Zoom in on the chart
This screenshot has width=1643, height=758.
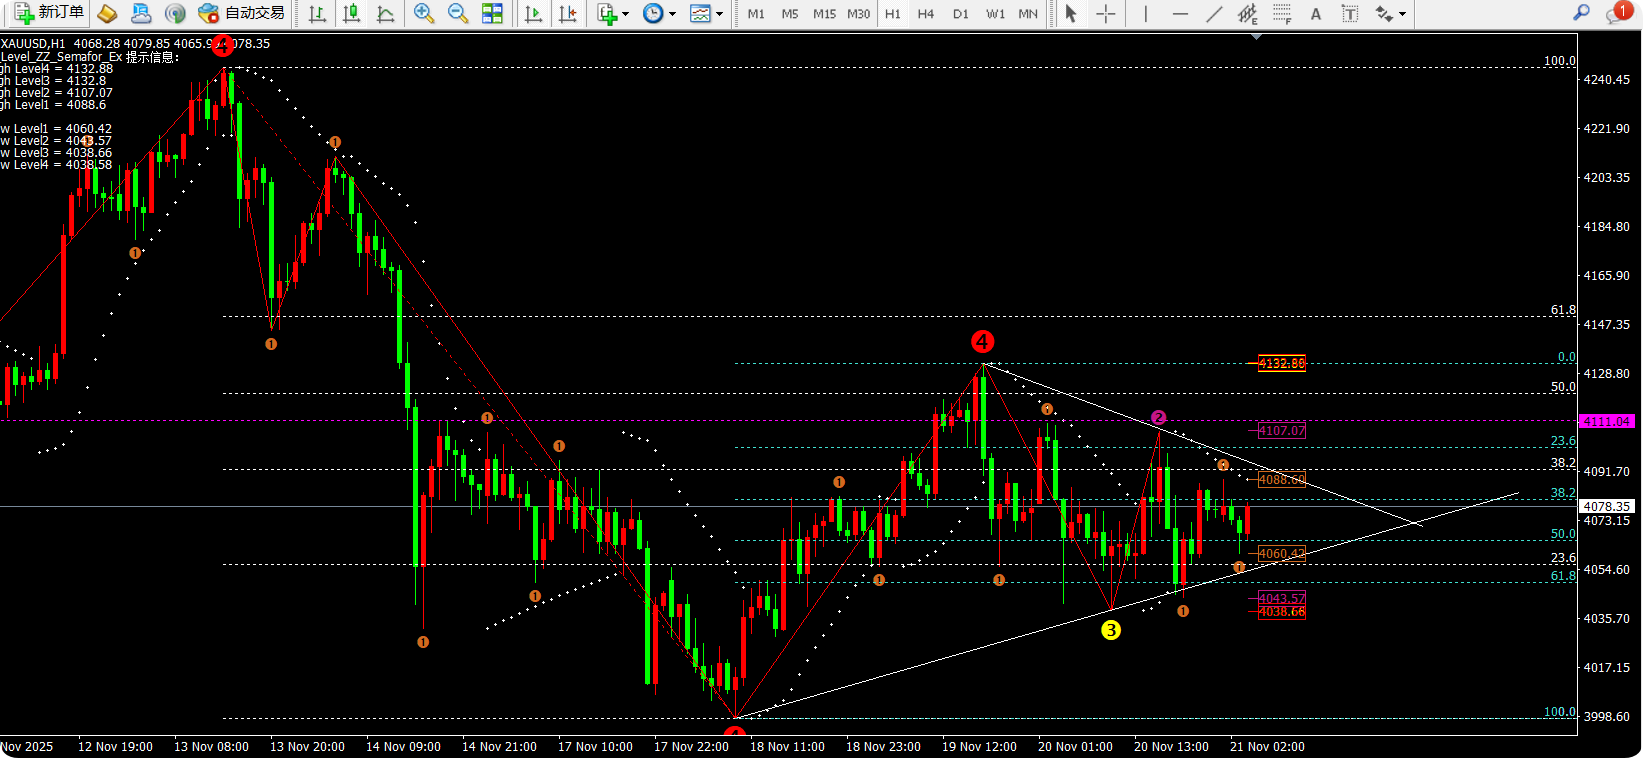424,13
